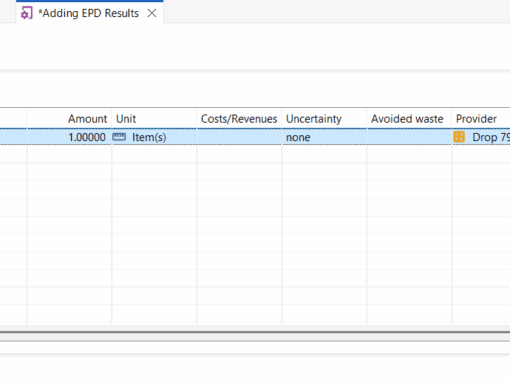Click the Costs/Revenues column header
Viewport: 510px width, 382px height.
(x=239, y=119)
